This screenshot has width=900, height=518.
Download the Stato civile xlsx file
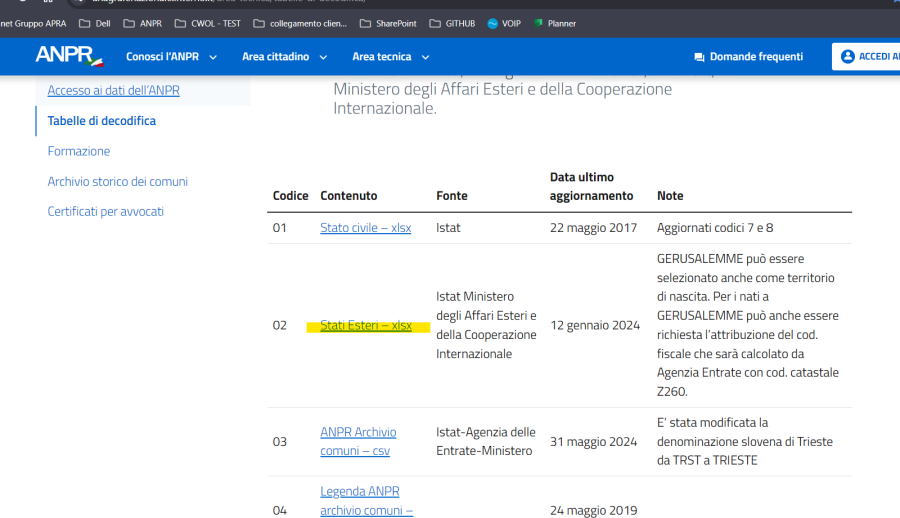(x=365, y=228)
